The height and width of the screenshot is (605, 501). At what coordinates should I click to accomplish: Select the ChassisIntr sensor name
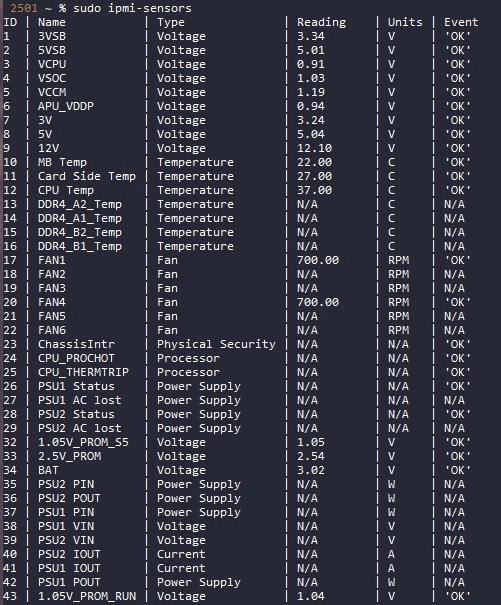pos(76,344)
